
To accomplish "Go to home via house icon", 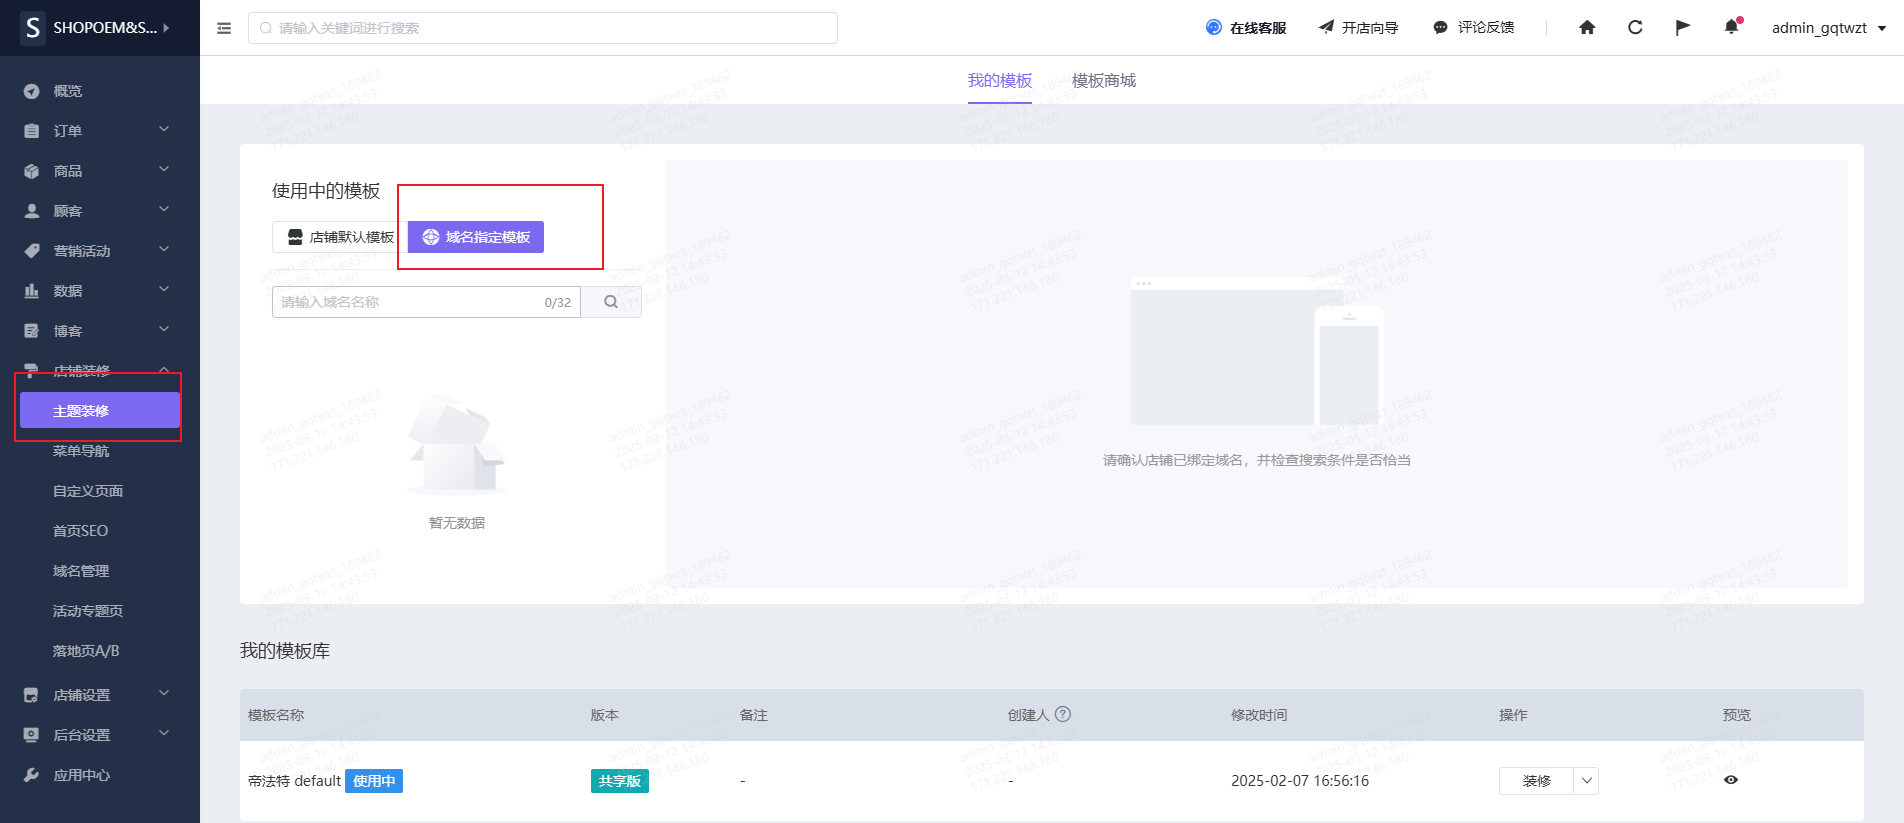I will pyautogui.click(x=1587, y=28).
